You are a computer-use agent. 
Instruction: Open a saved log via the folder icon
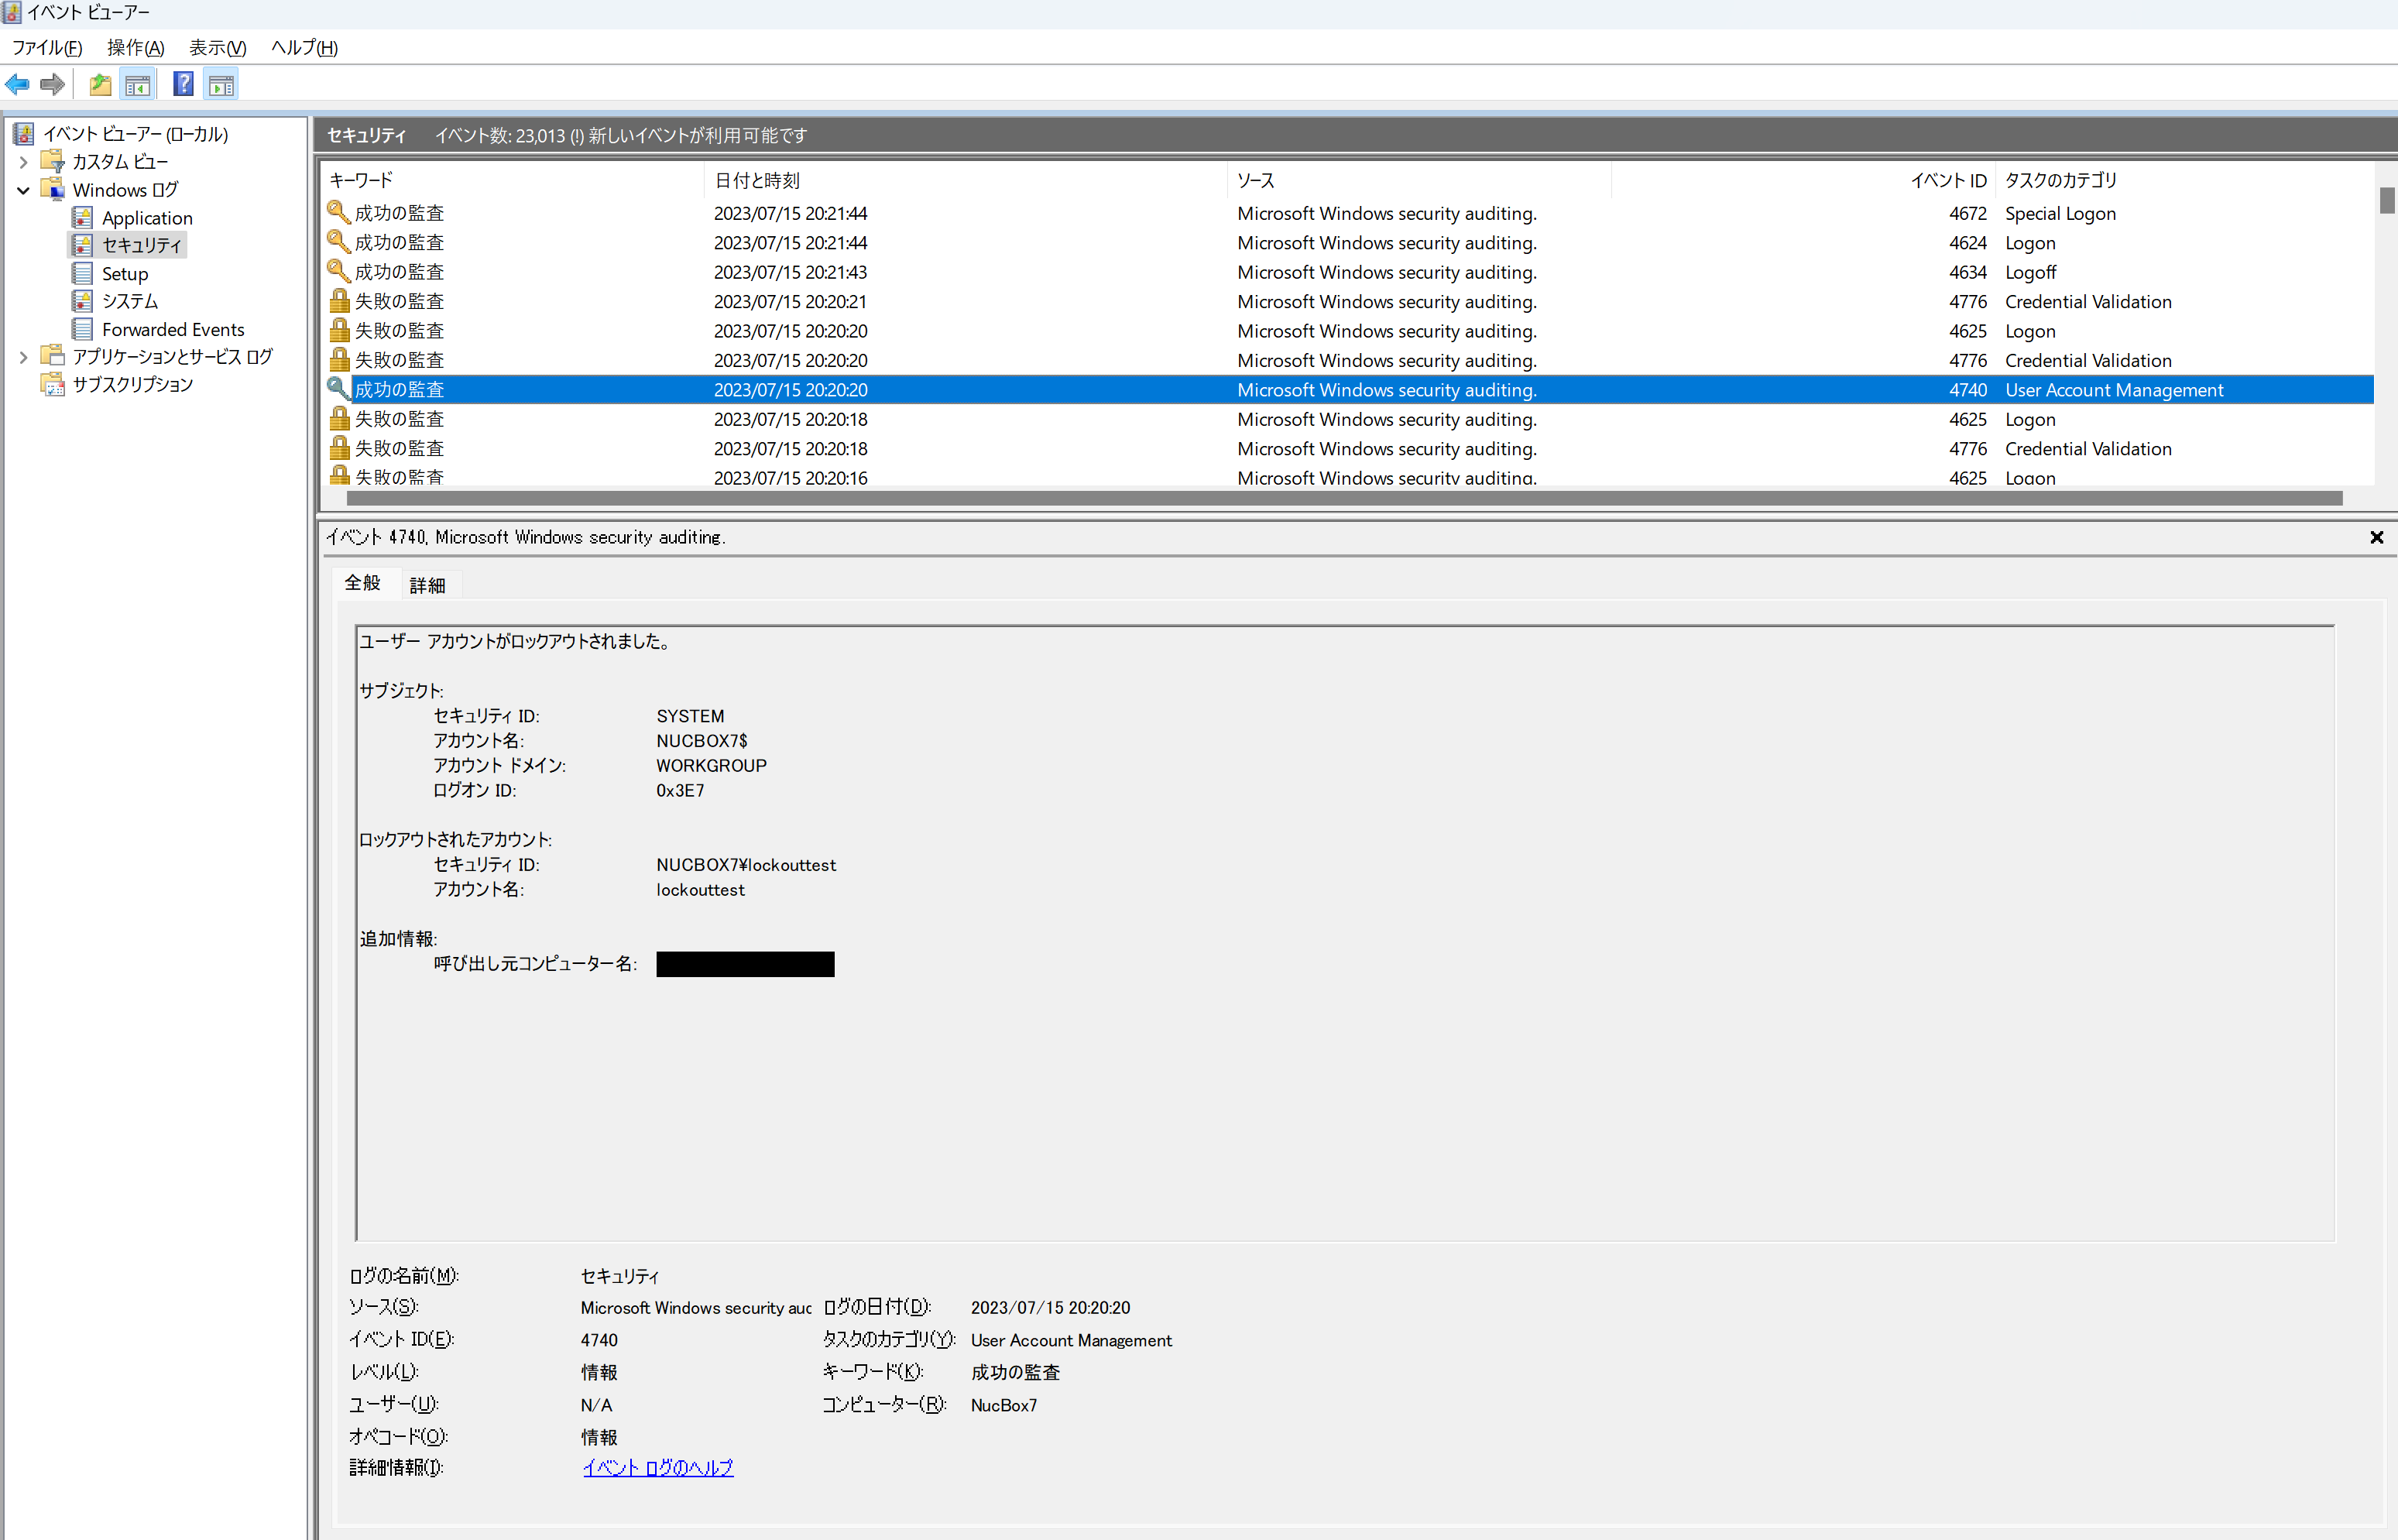click(x=99, y=84)
